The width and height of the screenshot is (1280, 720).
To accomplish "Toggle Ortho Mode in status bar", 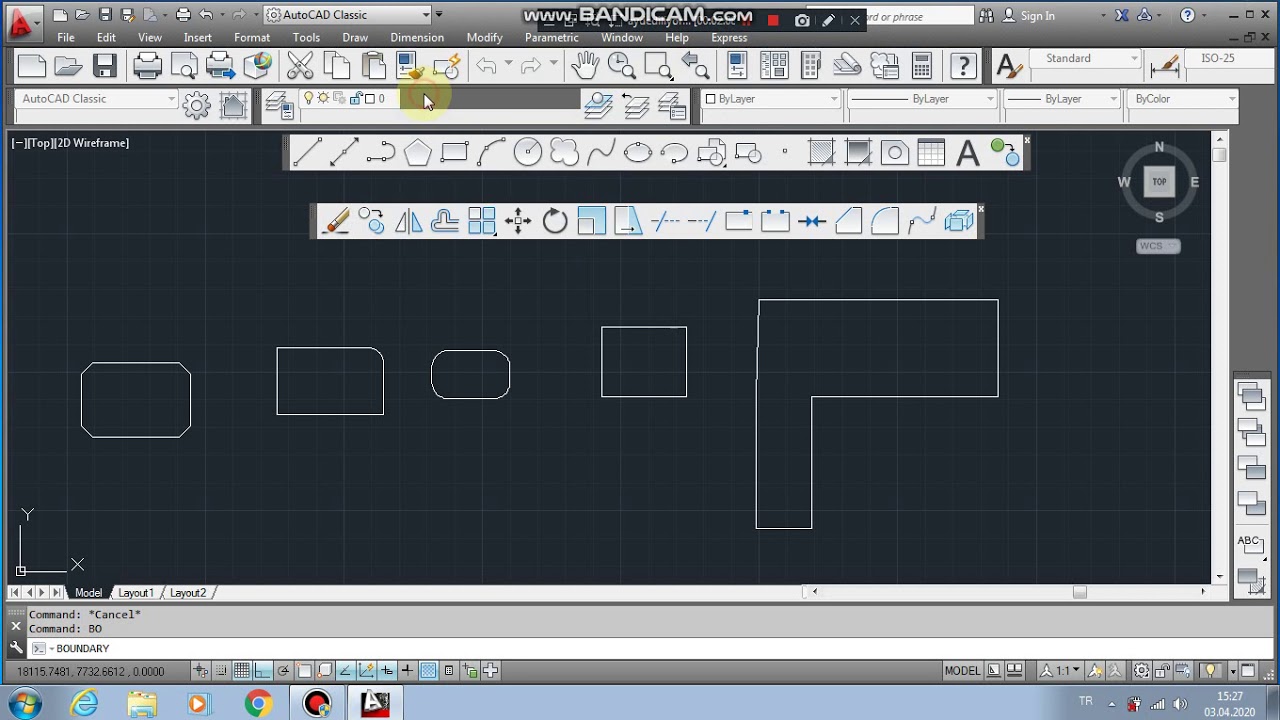I will pyautogui.click(x=263, y=671).
